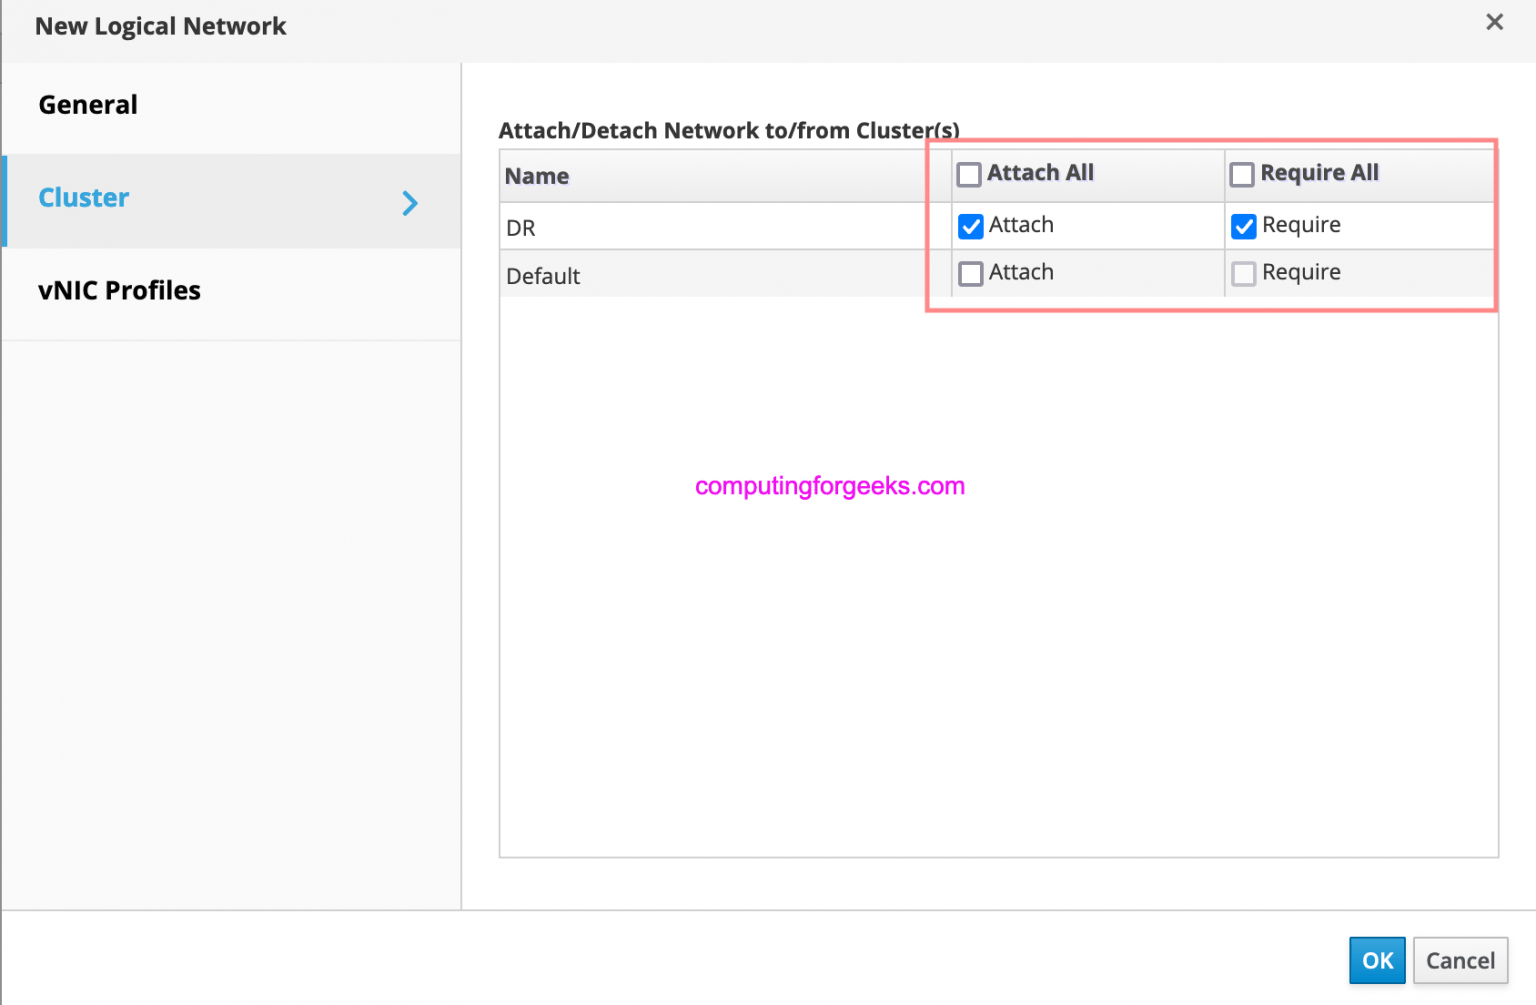This screenshot has width=1536, height=1005.
Task: Switch to the General section
Action: coord(88,104)
